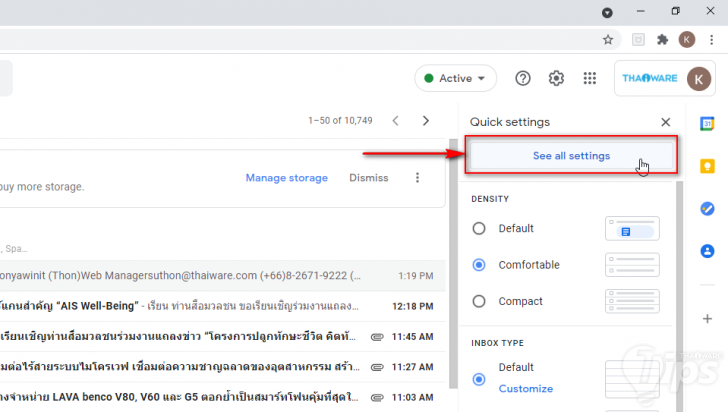
Task: Open the Google Tasks side panel
Action: pos(707,209)
